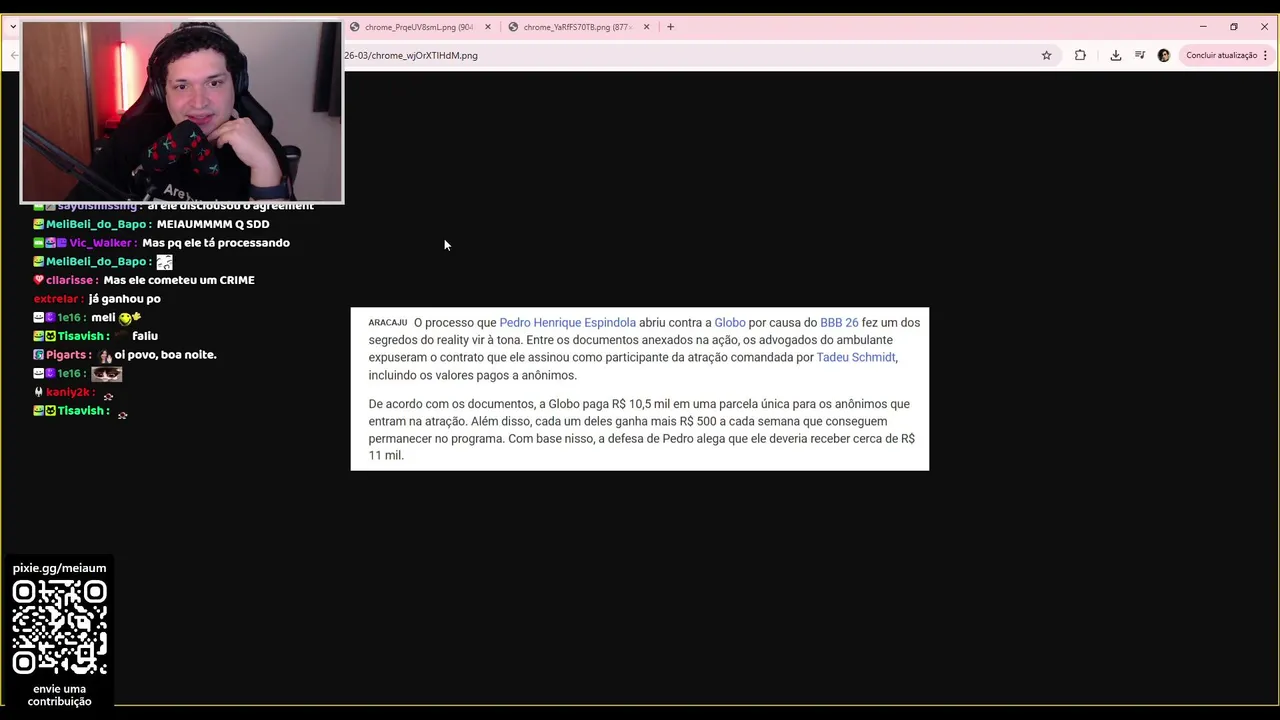The image size is (1280, 720).
Task: Click the Plgarts chat username
Action: point(66,355)
